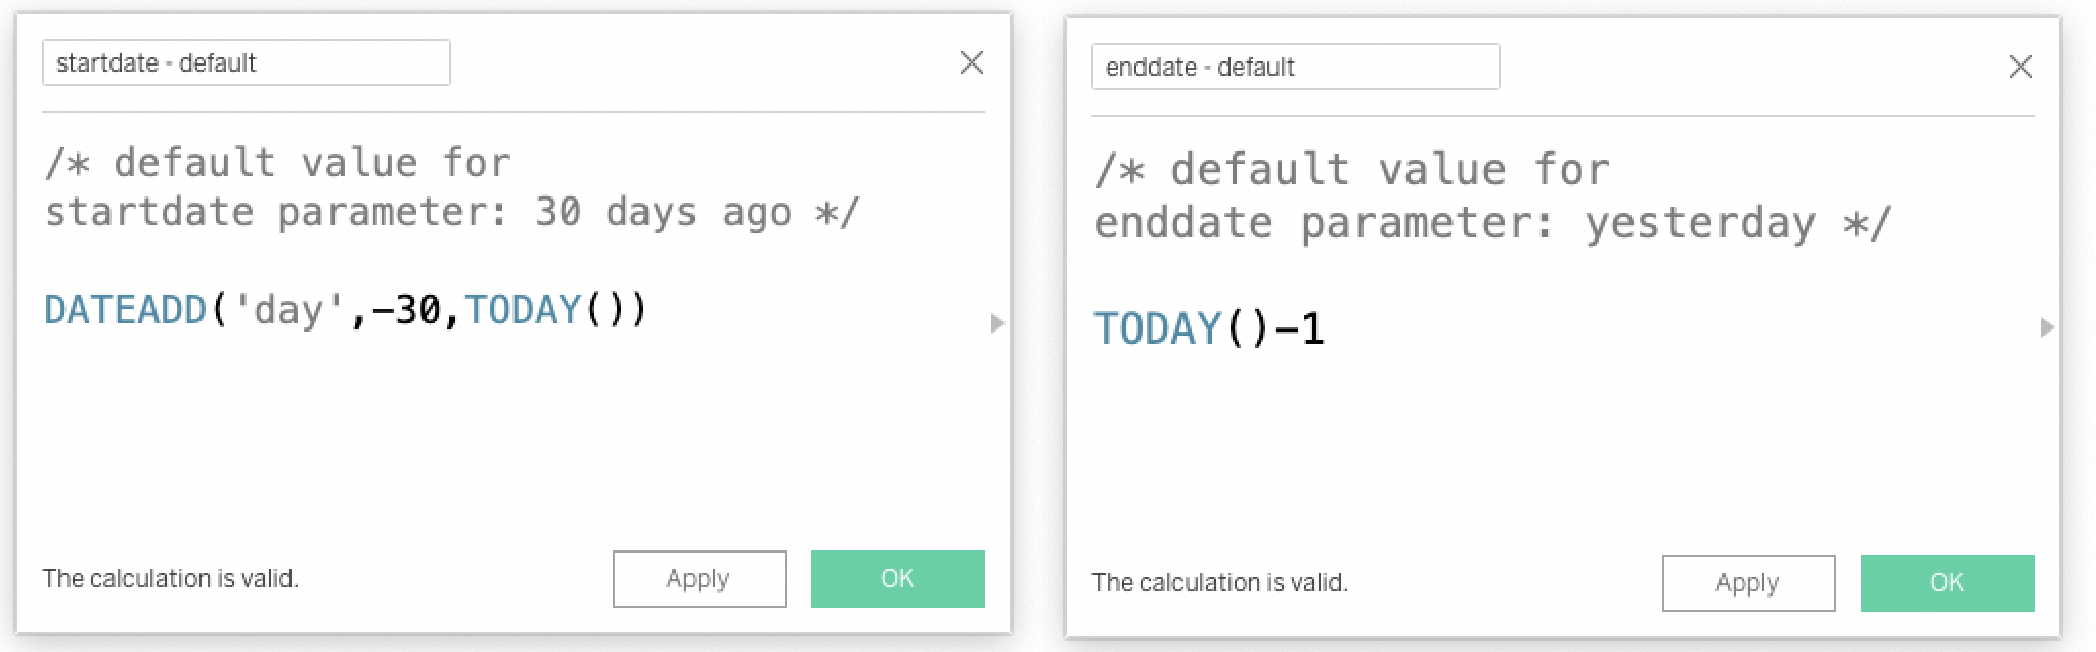The height and width of the screenshot is (652, 2096).
Task: Focus the 'startdate - default' name field
Action: 246,63
